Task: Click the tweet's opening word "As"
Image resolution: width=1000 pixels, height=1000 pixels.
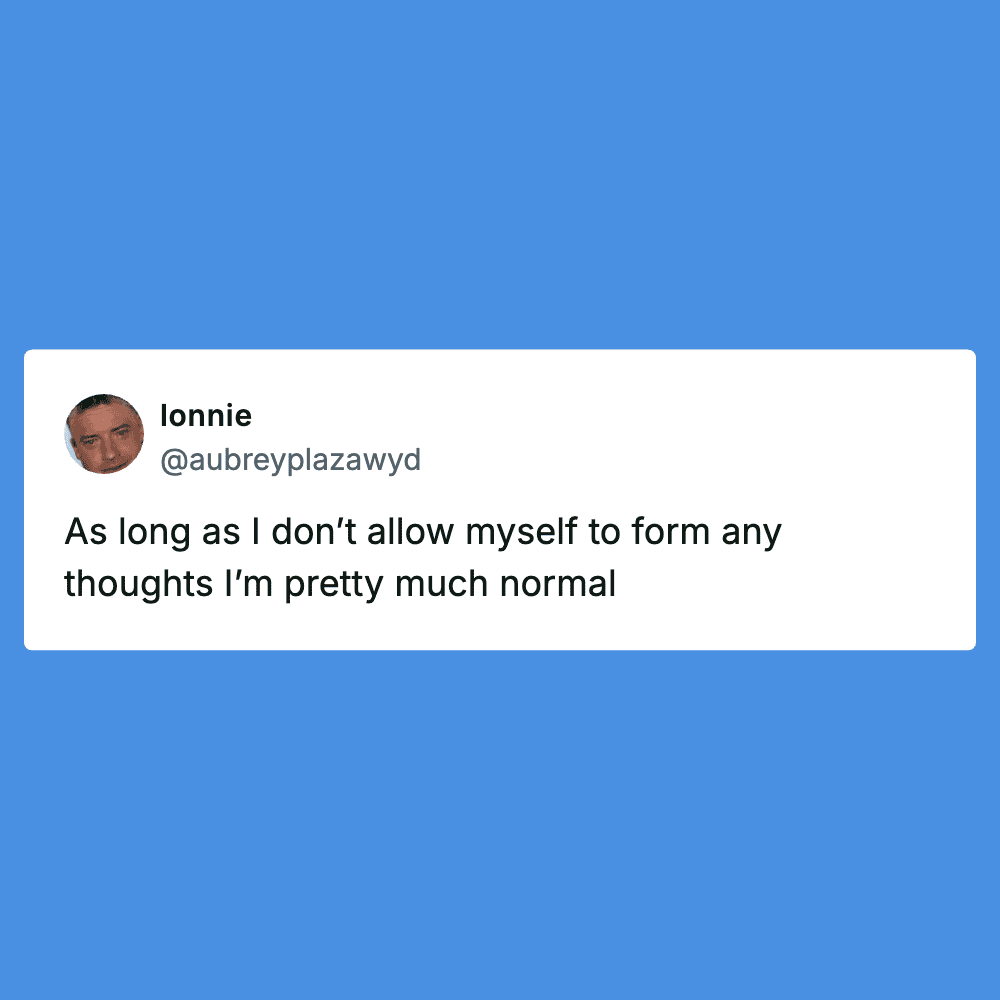Action: point(85,533)
